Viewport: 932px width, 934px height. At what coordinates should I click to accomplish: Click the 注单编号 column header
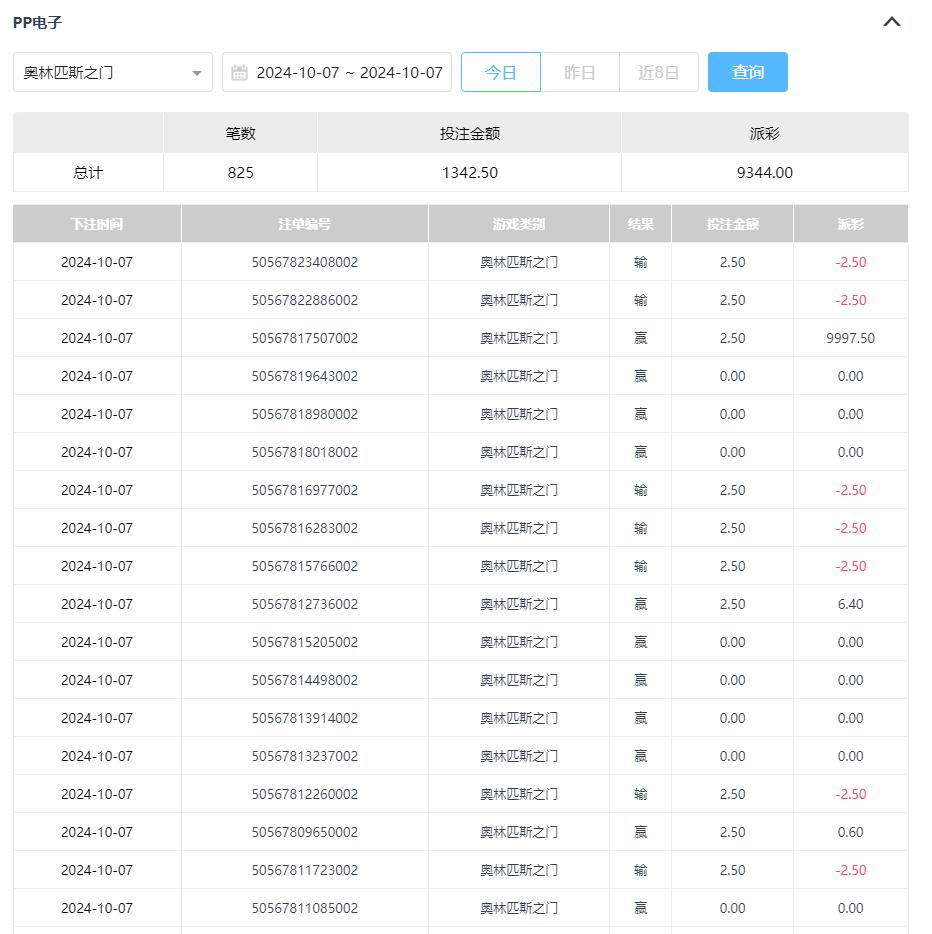pyautogui.click(x=304, y=224)
